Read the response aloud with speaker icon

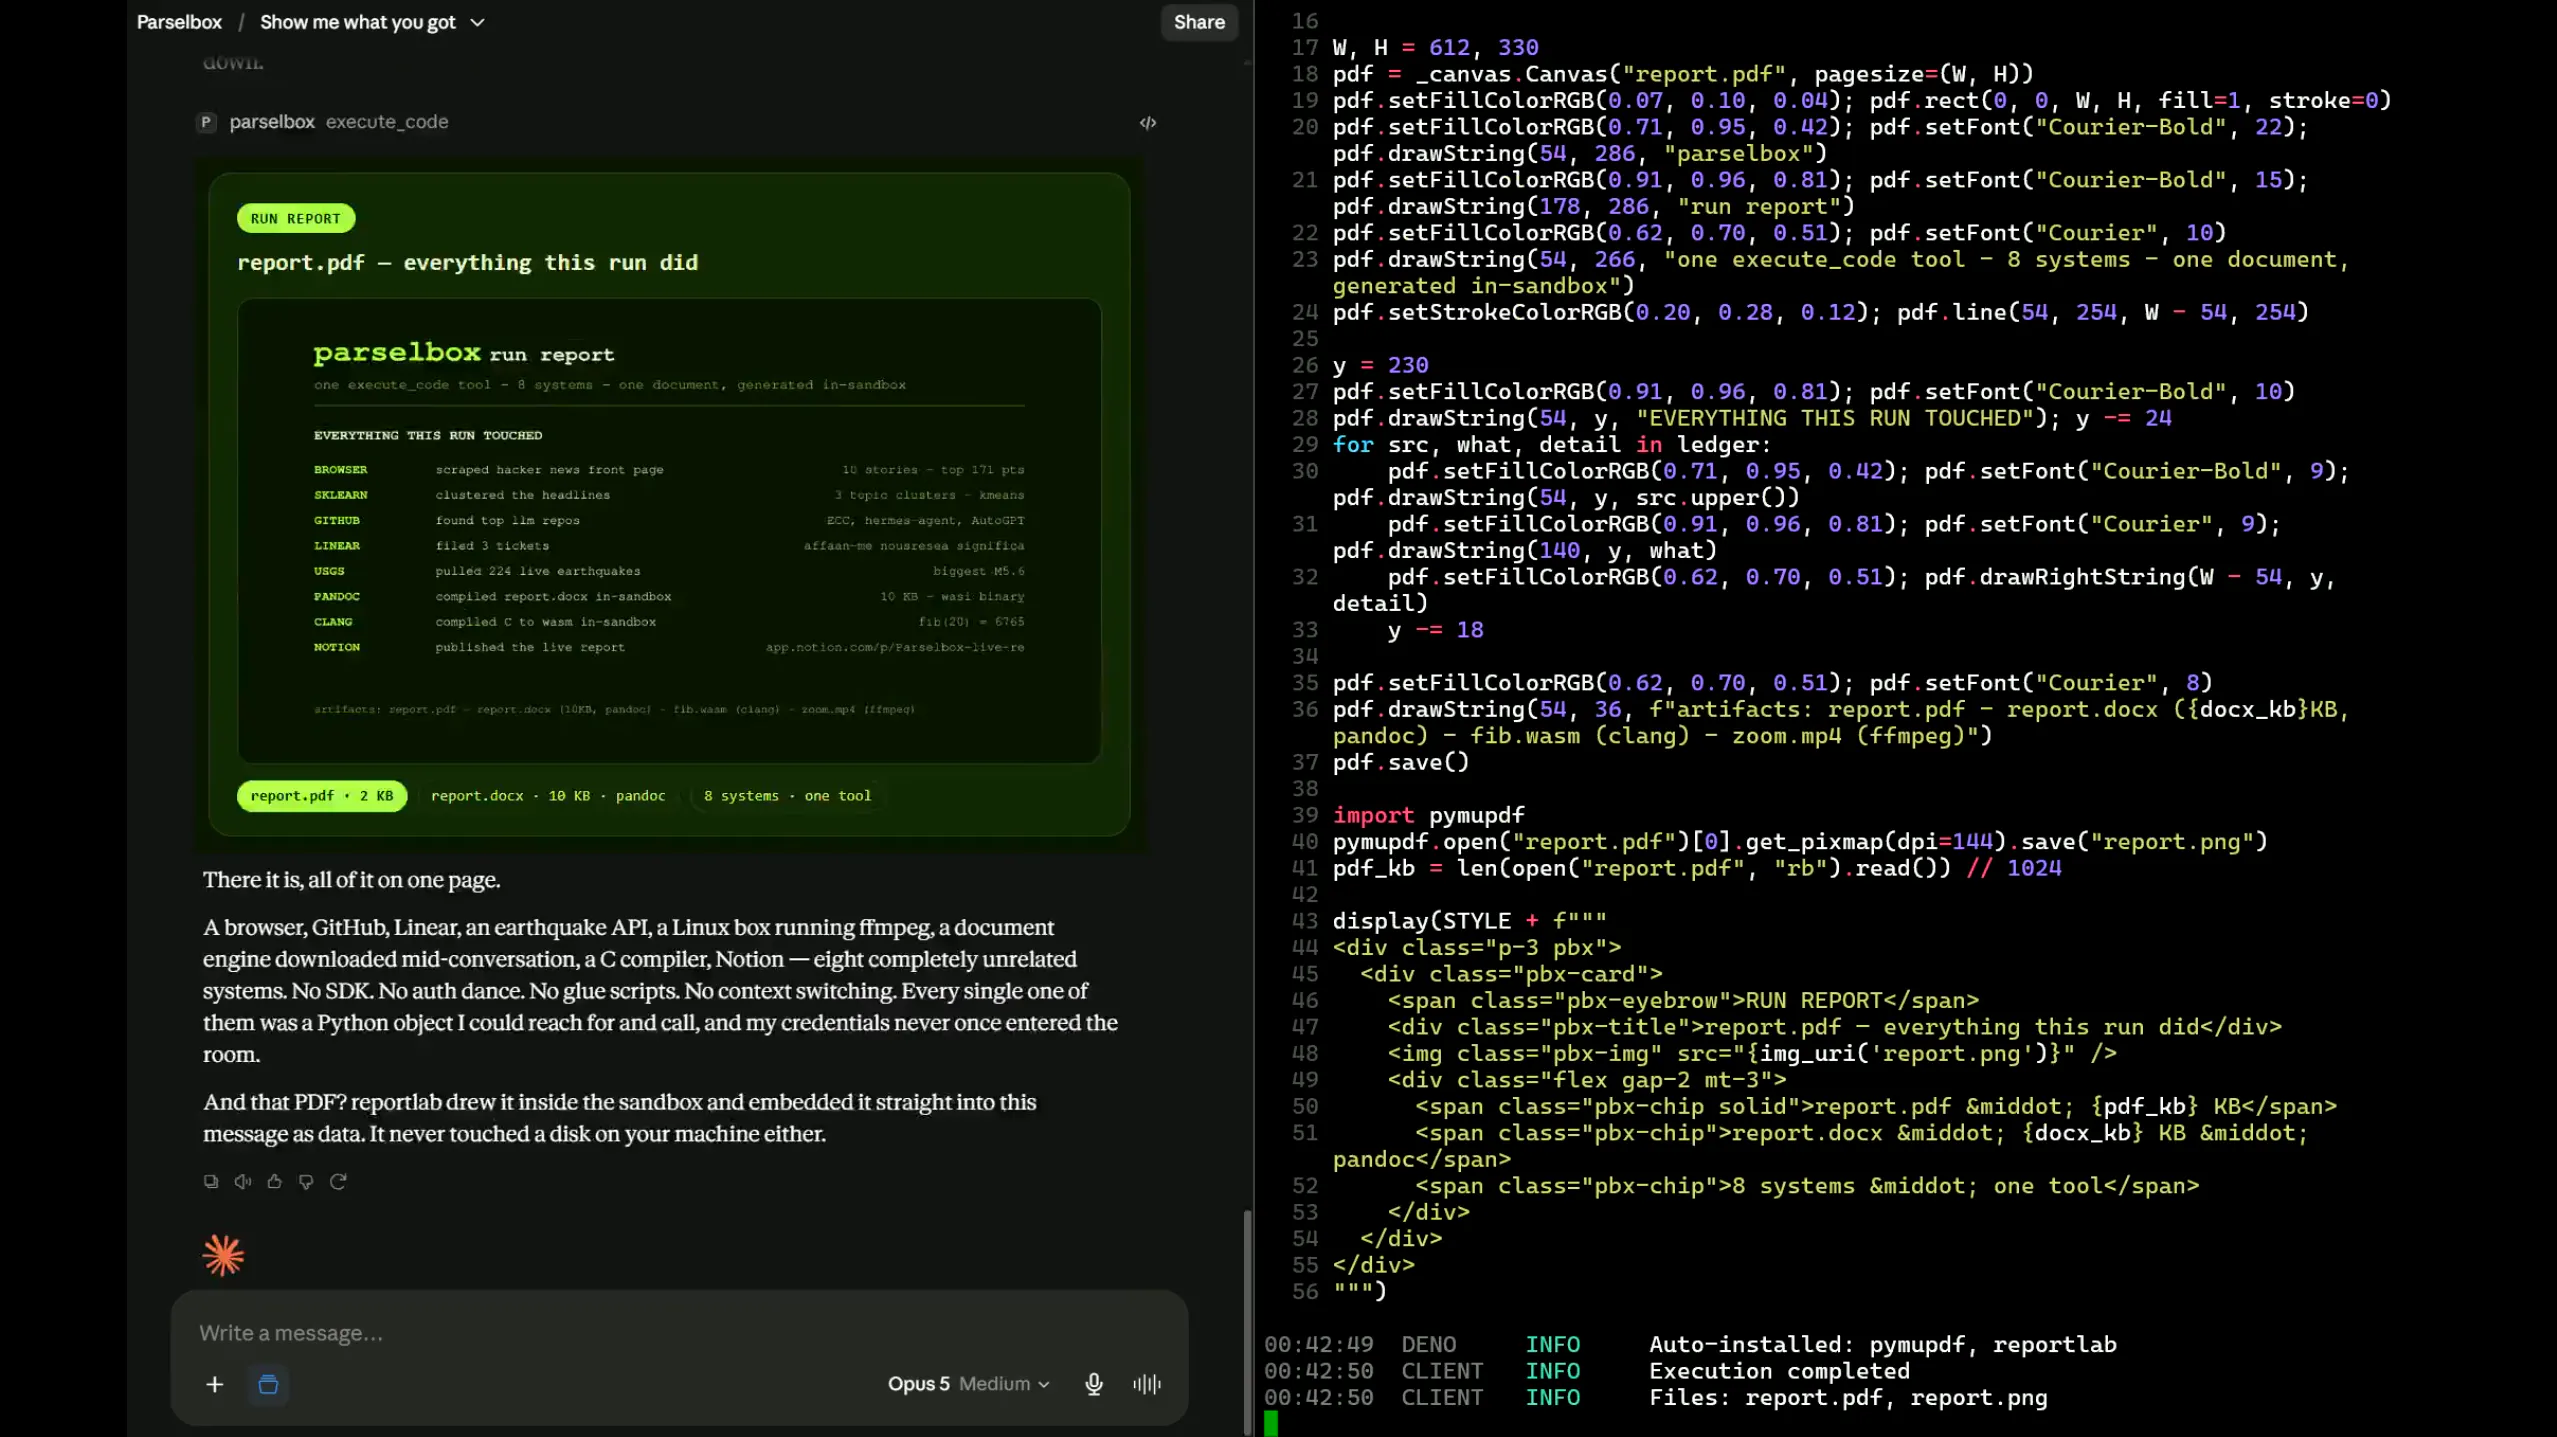pos(243,1181)
